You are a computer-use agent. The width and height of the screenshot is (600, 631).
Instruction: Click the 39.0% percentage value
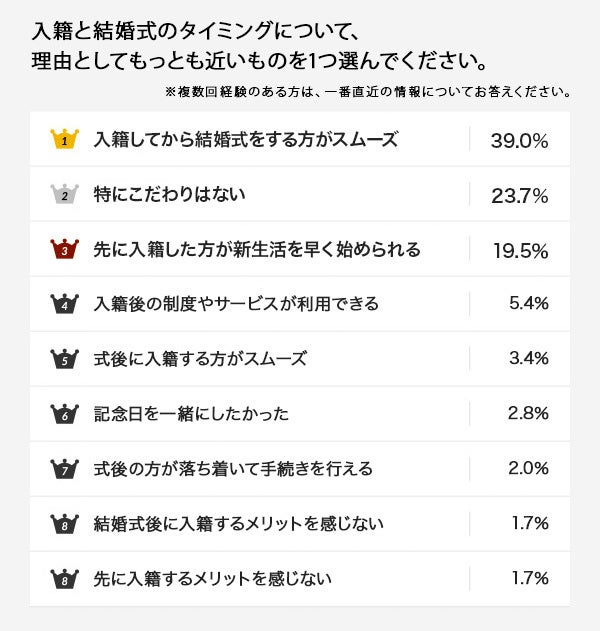[x=519, y=141]
